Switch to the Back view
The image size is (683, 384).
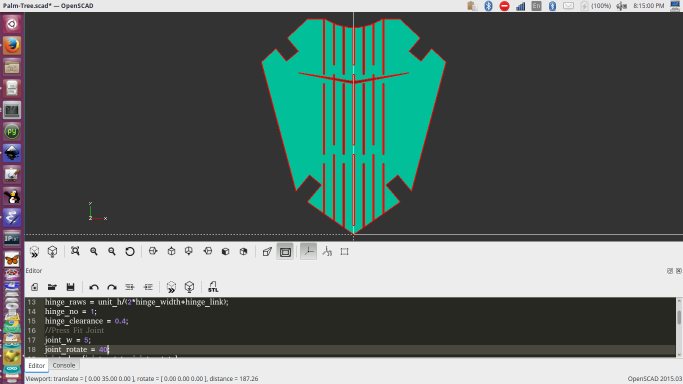click(243, 252)
